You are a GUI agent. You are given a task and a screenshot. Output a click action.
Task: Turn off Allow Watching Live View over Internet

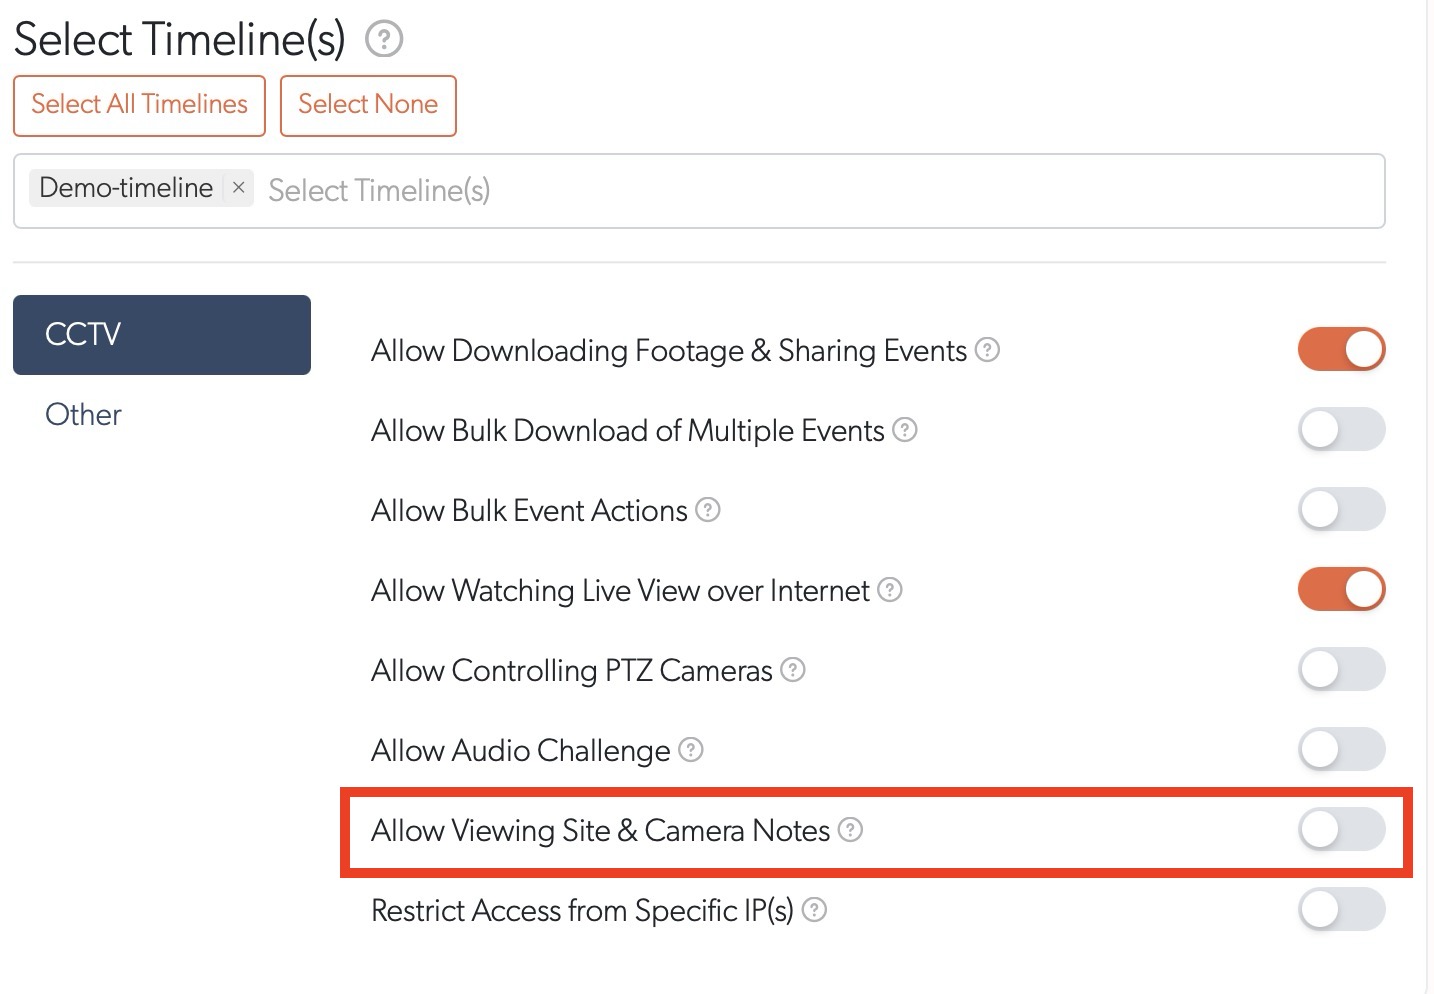(x=1341, y=590)
